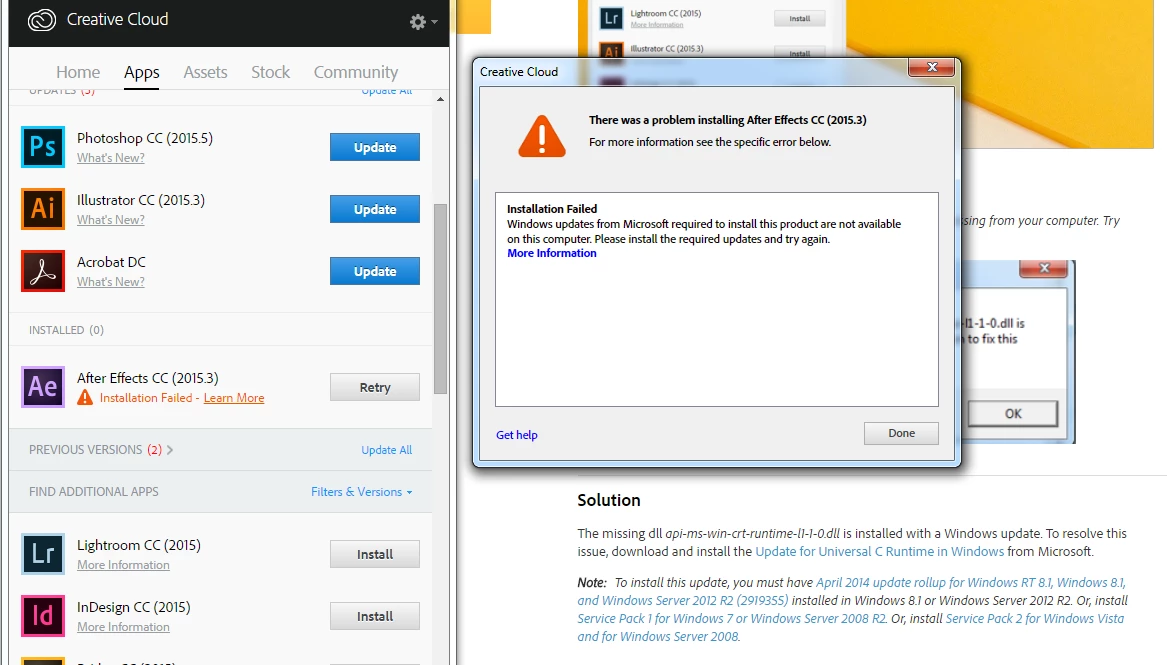Open Service Pack 2 for Windows Vista link
This screenshot has height=665, width=1167.
pos(851,627)
